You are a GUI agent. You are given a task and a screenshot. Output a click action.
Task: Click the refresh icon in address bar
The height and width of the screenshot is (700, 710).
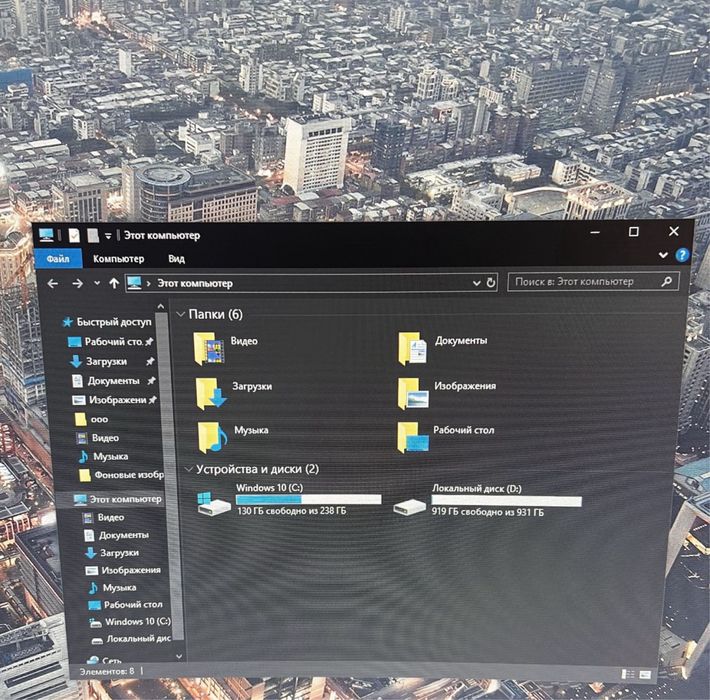click(x=491, y=283)
